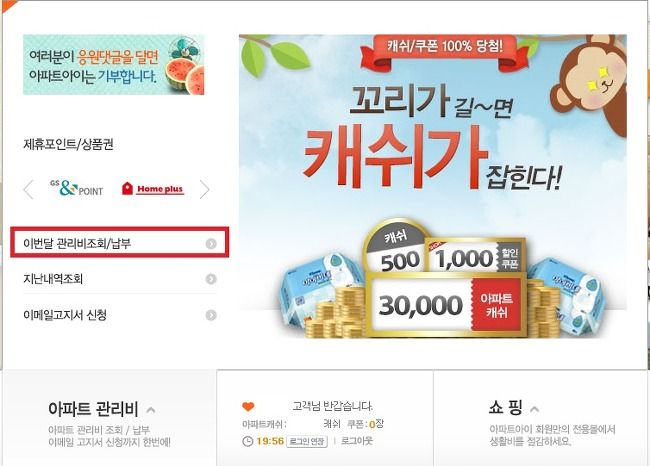Click the 로그인 연장 button

[307, 441]
